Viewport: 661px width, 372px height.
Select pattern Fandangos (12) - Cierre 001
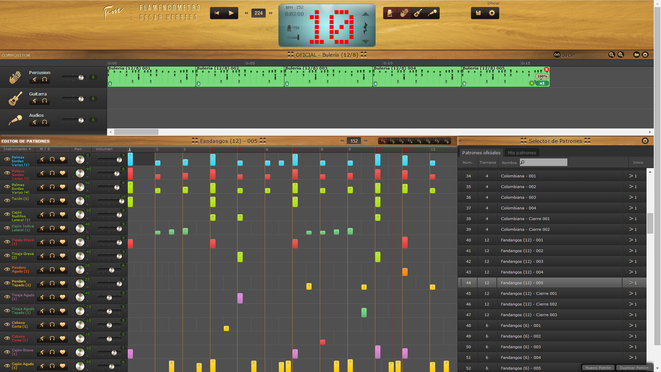[x=551, y=294]
